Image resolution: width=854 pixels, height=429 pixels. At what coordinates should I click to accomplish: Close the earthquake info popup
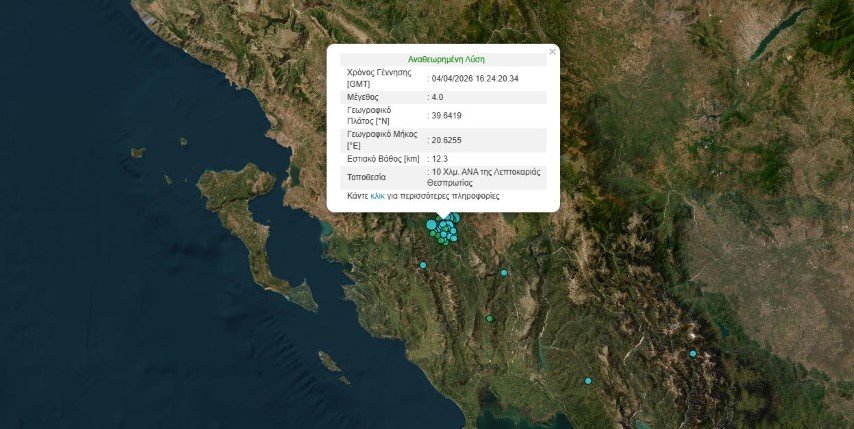pos(551,51)
